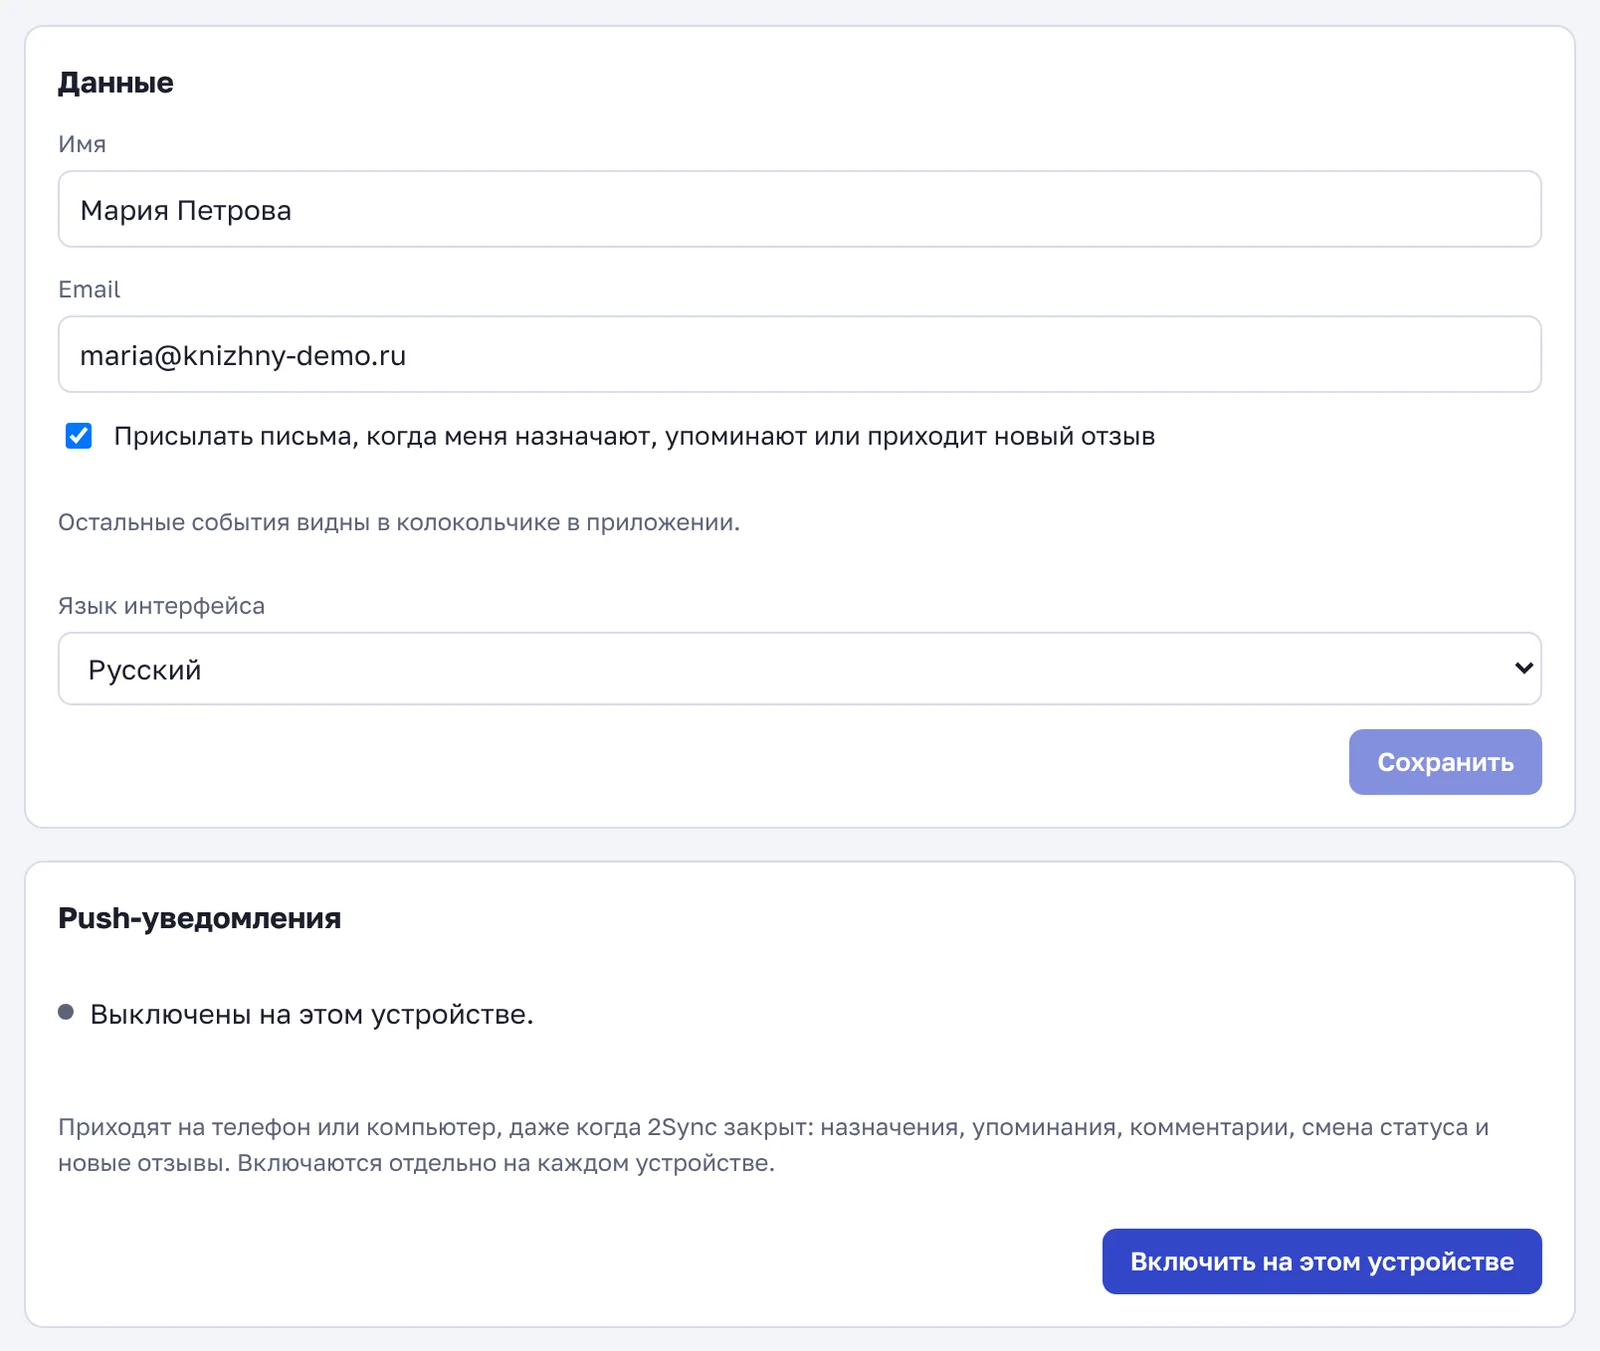
Task: Click the Выключены на этом устройстве status text
Action: (312, 1014)
